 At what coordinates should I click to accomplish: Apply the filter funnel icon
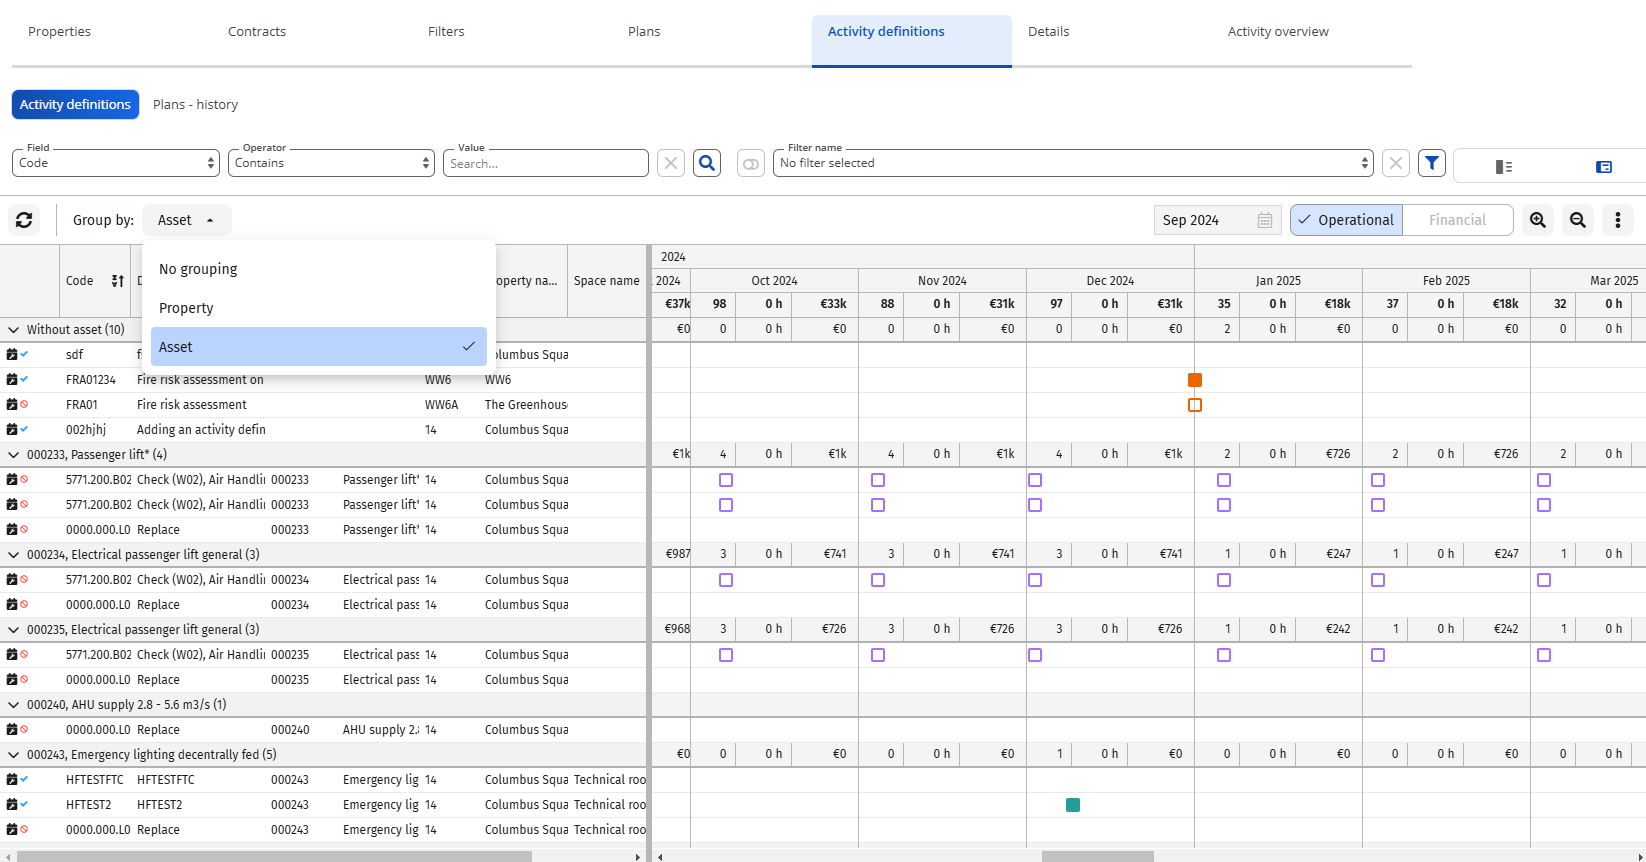point(1432,163)
